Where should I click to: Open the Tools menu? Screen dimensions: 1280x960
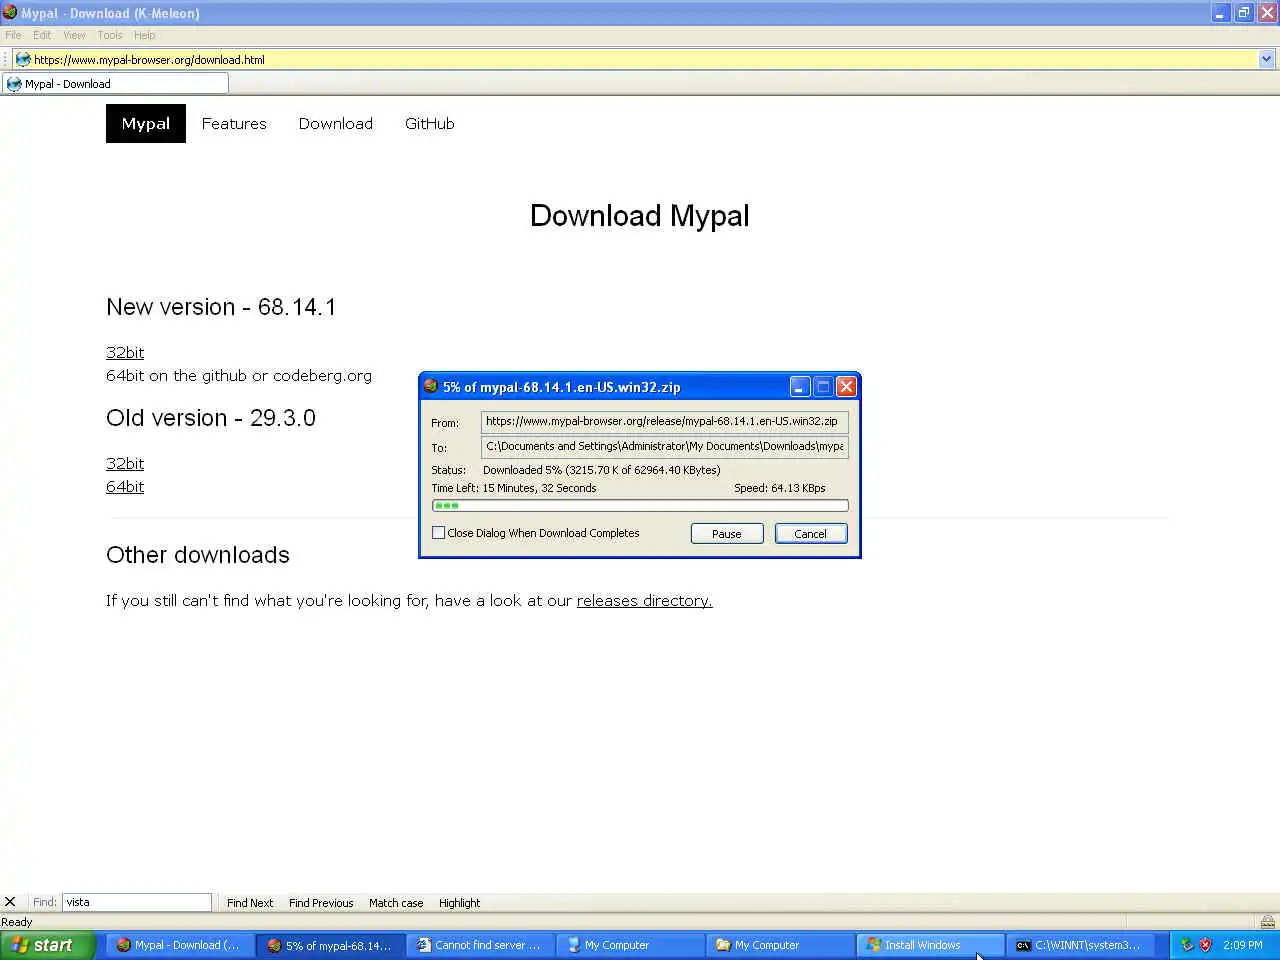tap(110, 35)
